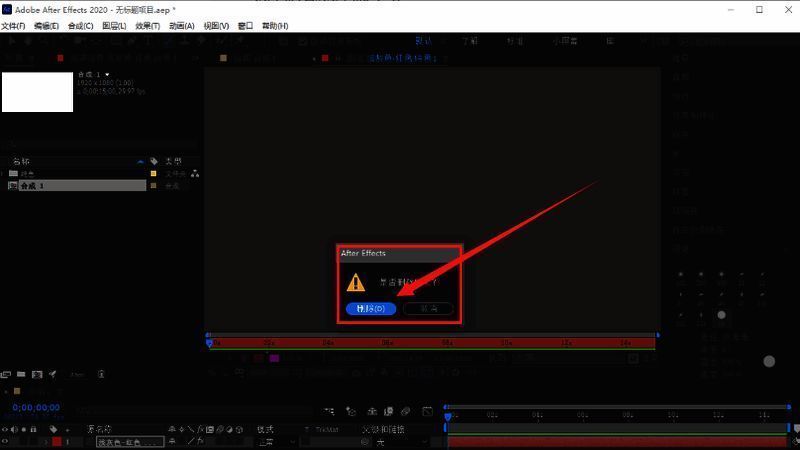Select the deep red solid layer name
Viewport: 800px width, 450px height.
[x=129, y=441]
